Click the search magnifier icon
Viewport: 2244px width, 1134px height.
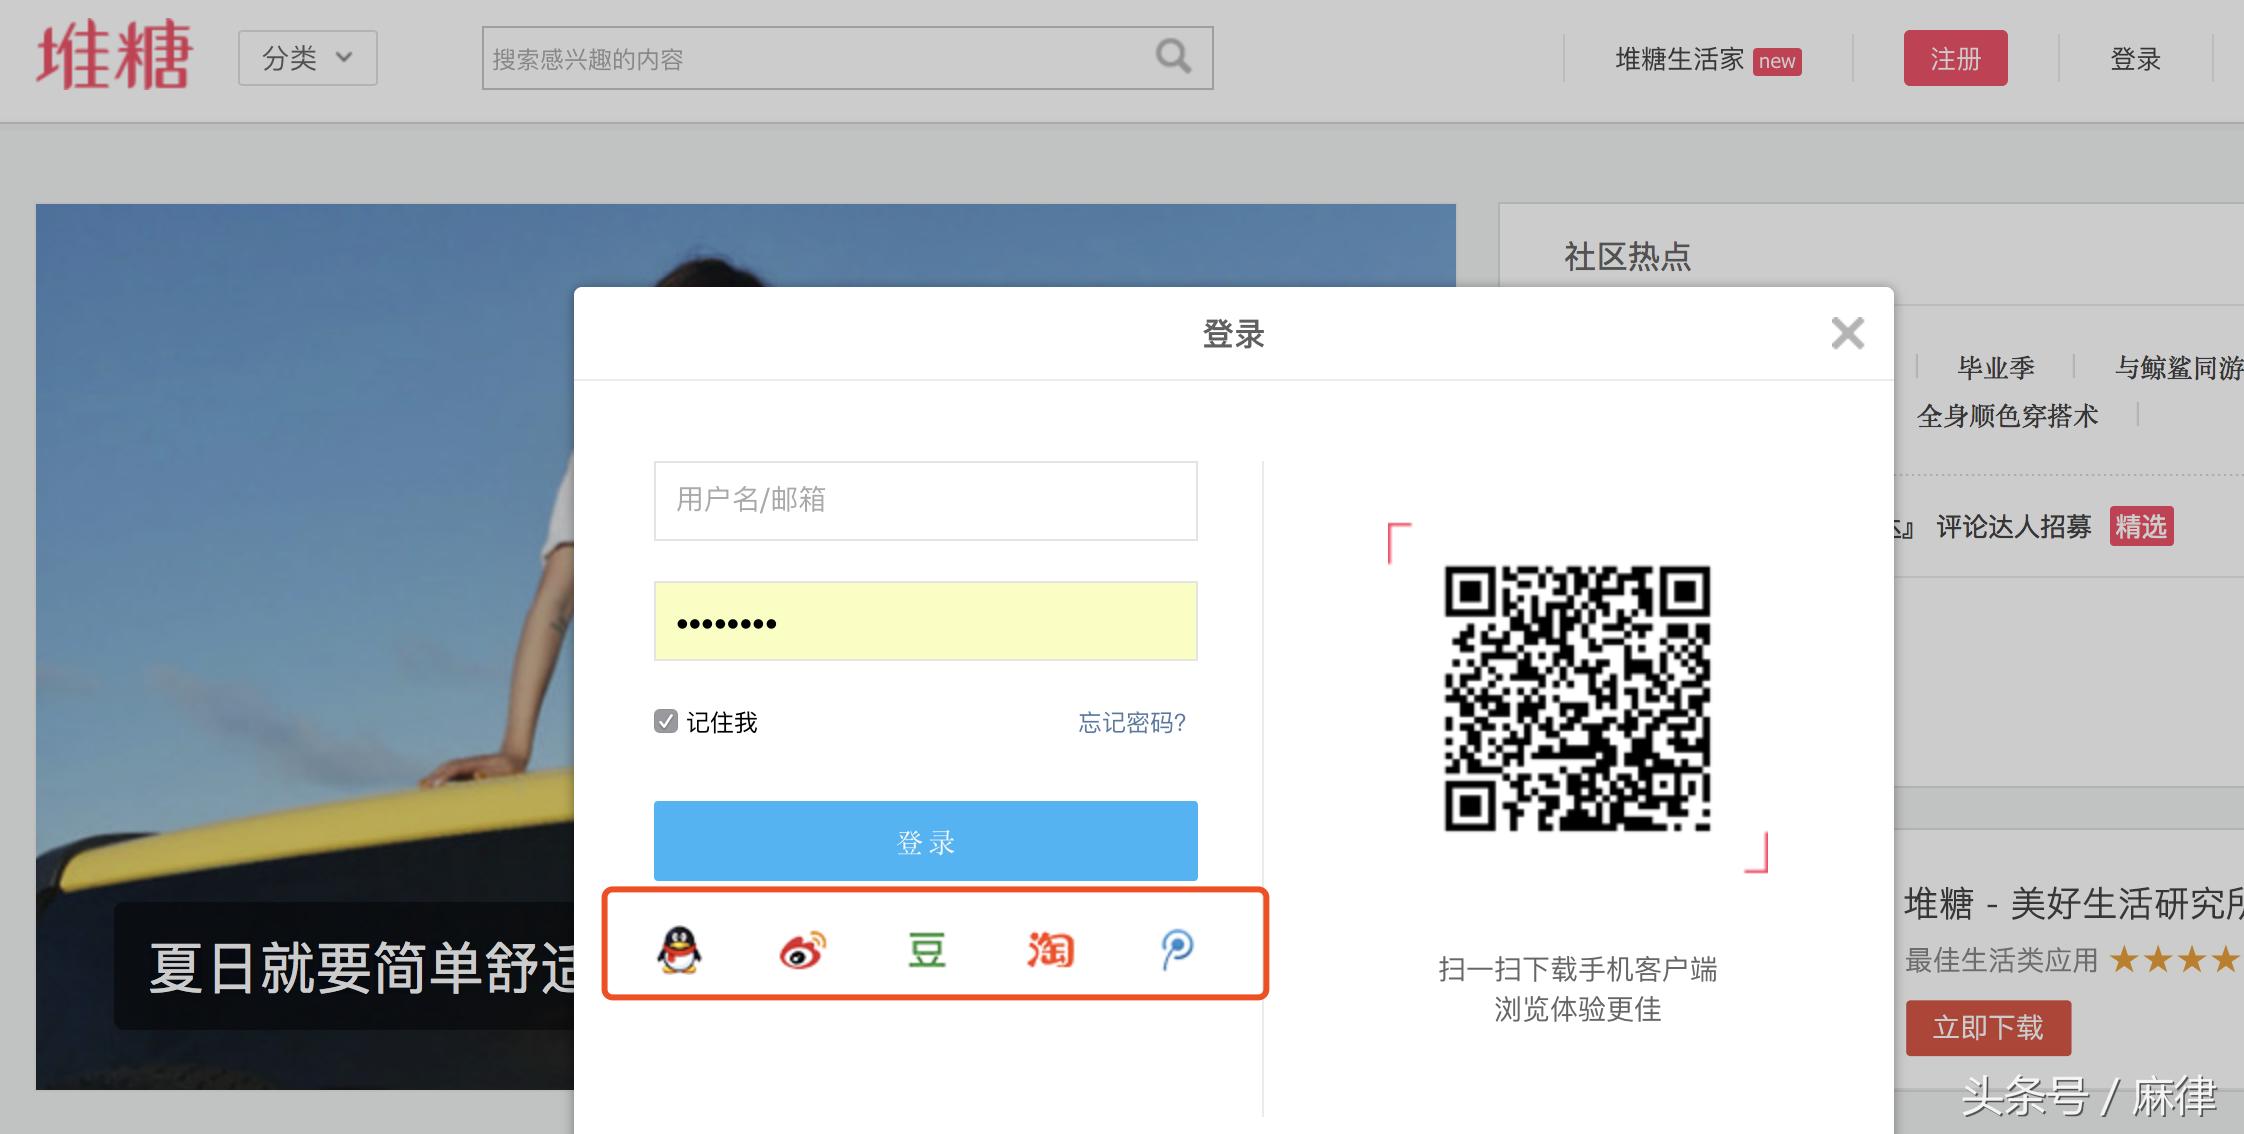1172,58
